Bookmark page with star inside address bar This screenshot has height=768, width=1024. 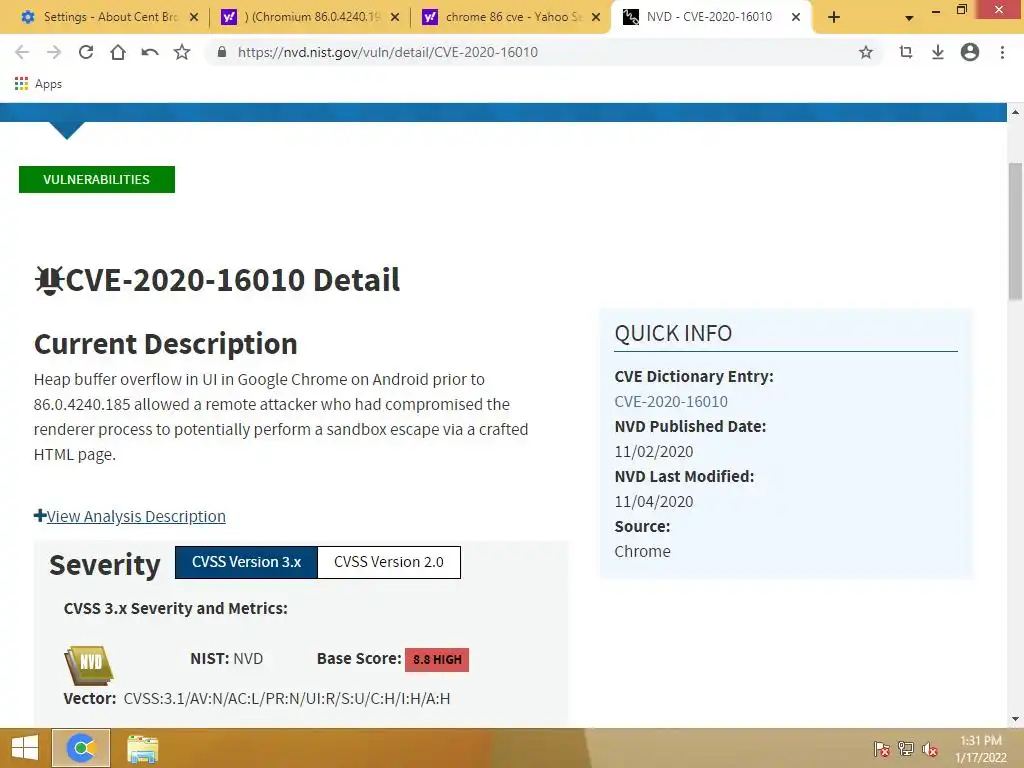(865, 52)
